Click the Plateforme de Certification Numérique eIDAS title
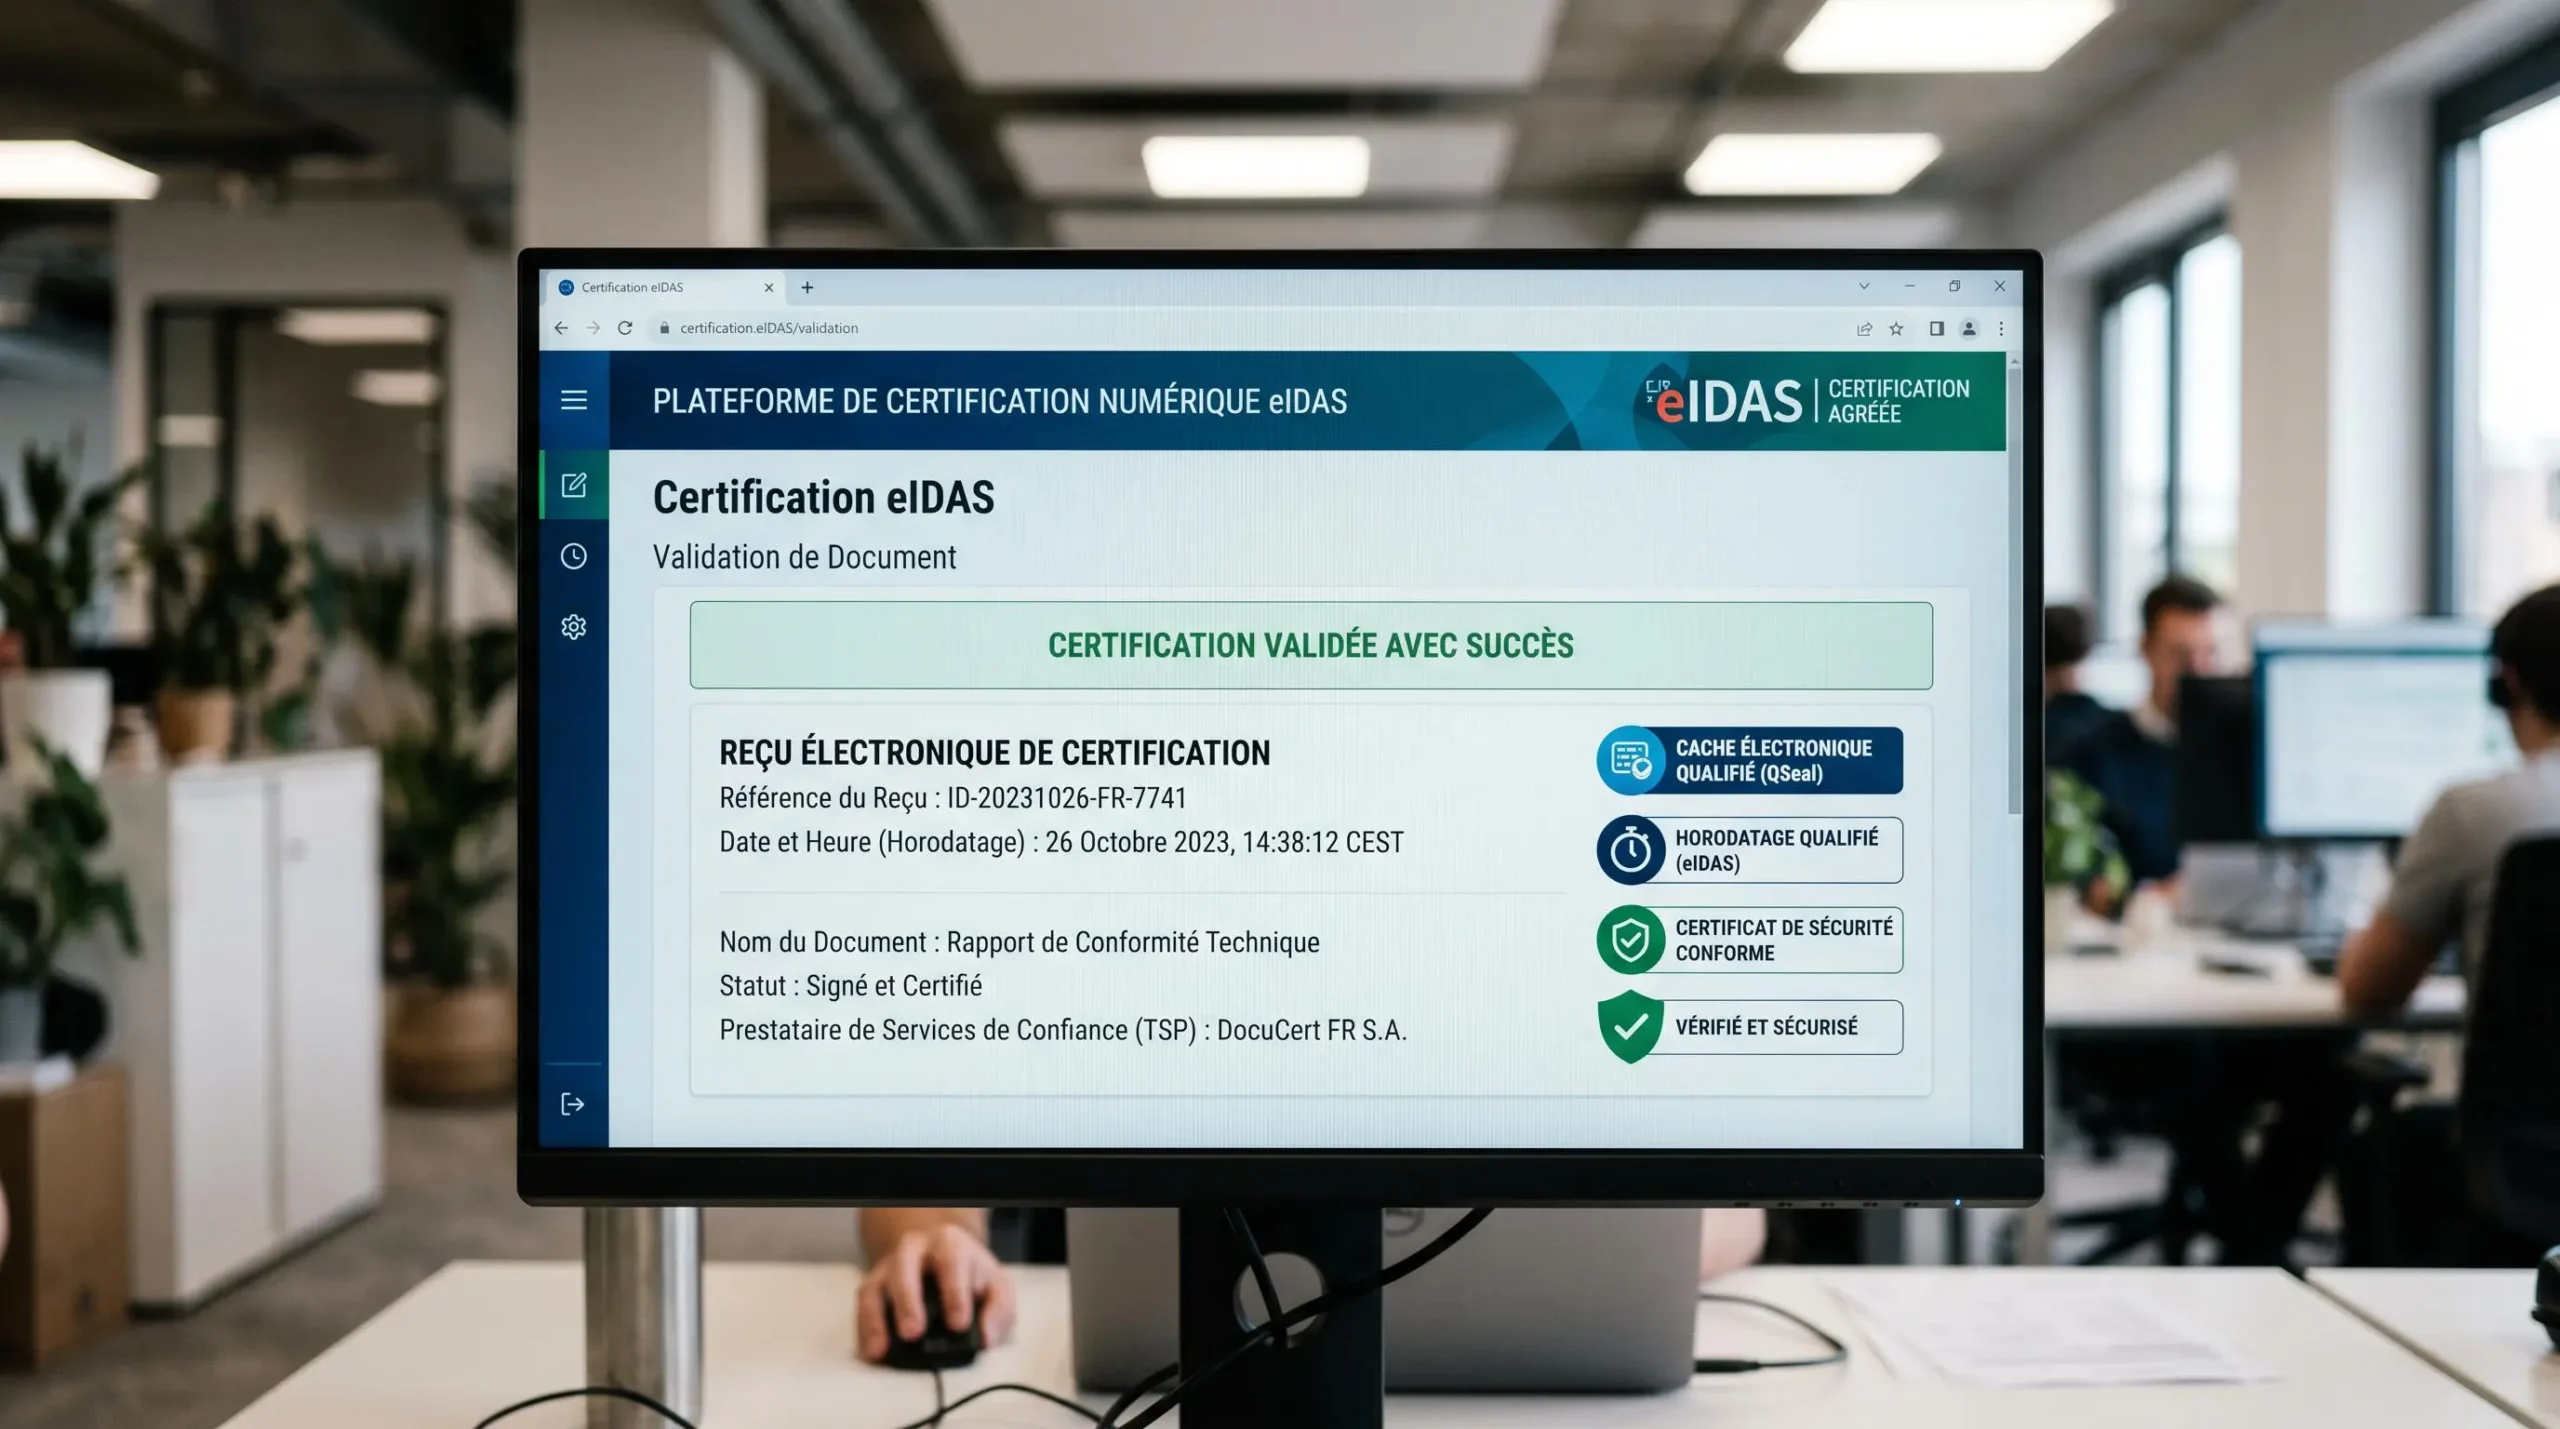The height and width of the screenshot is (1429, 2560). pos(1000,401)
